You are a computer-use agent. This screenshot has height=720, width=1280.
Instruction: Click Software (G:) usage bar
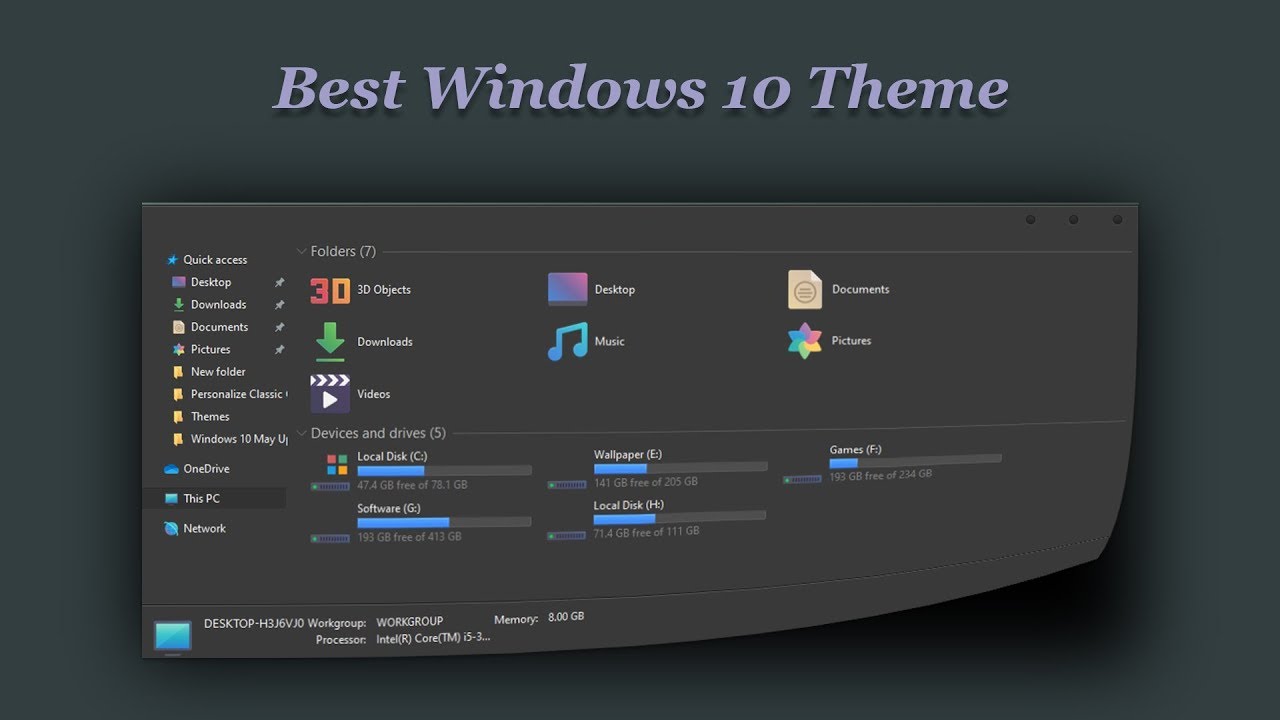point(444,522)
